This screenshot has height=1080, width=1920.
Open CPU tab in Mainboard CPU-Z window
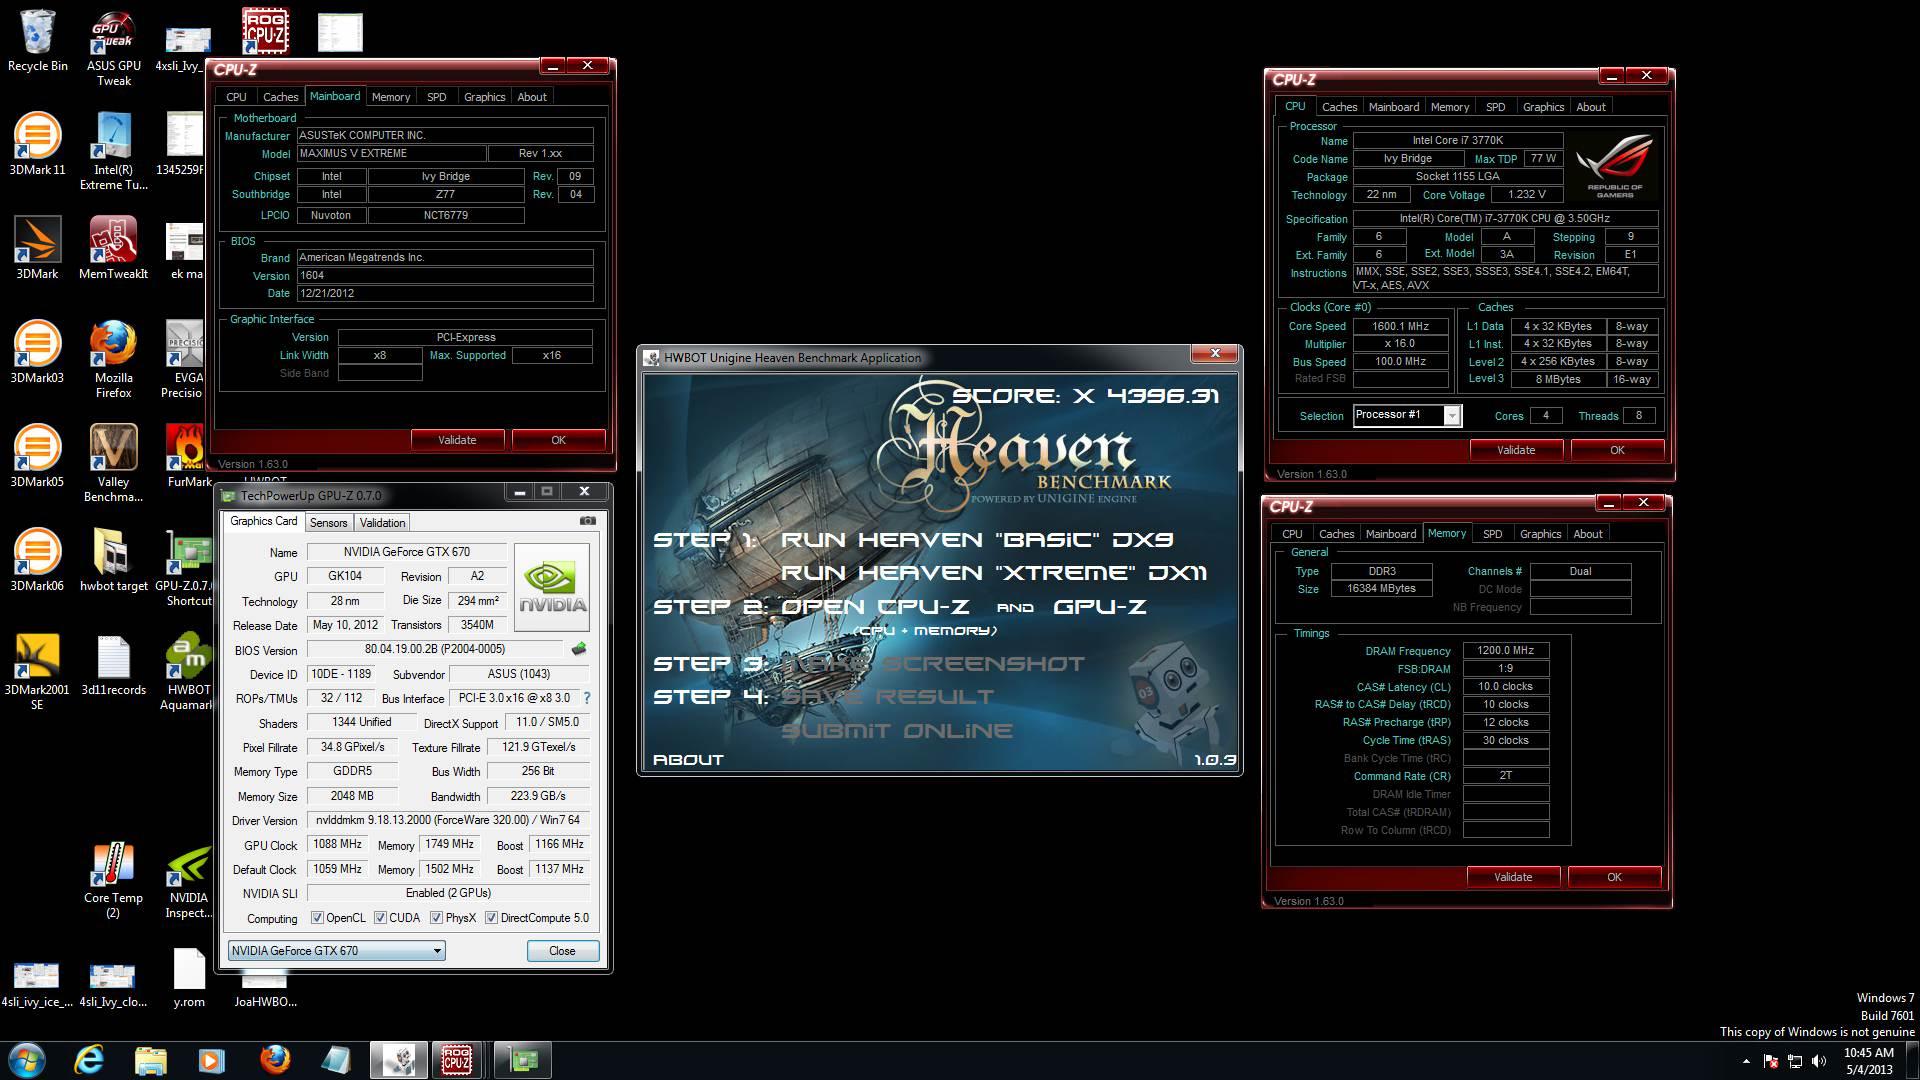(236, 97)
